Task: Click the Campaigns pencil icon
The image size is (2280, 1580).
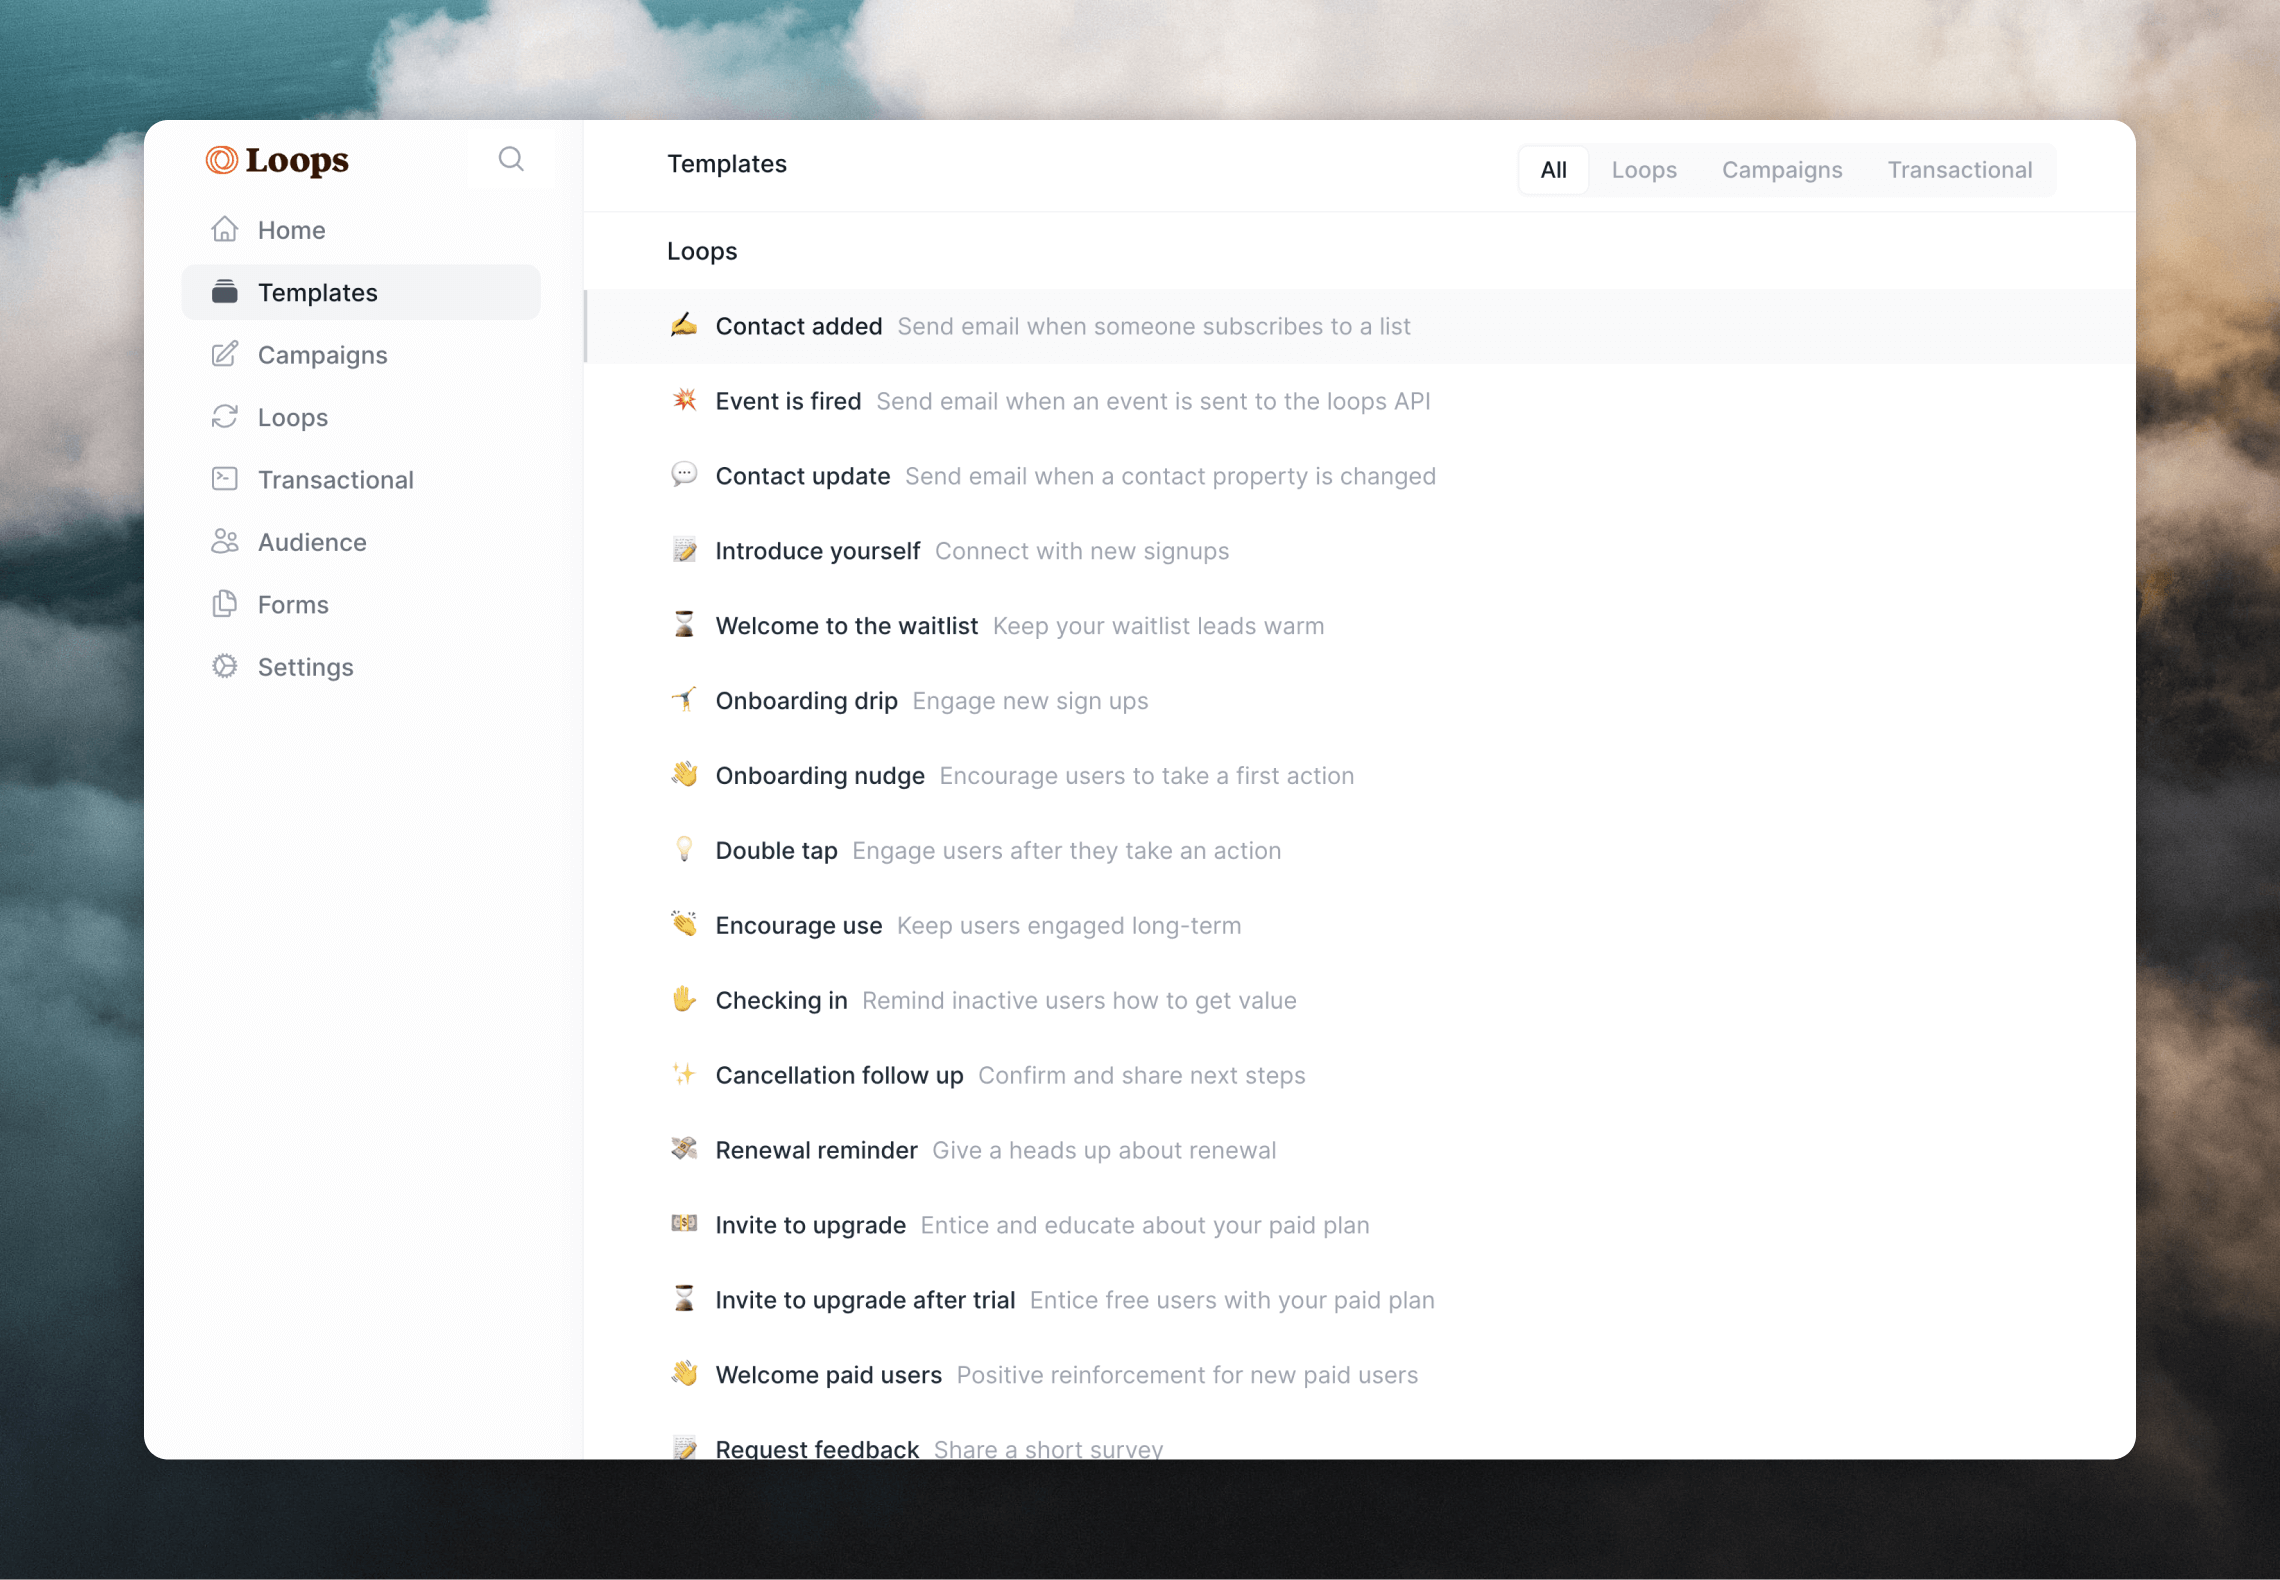Action: [225, 354]
